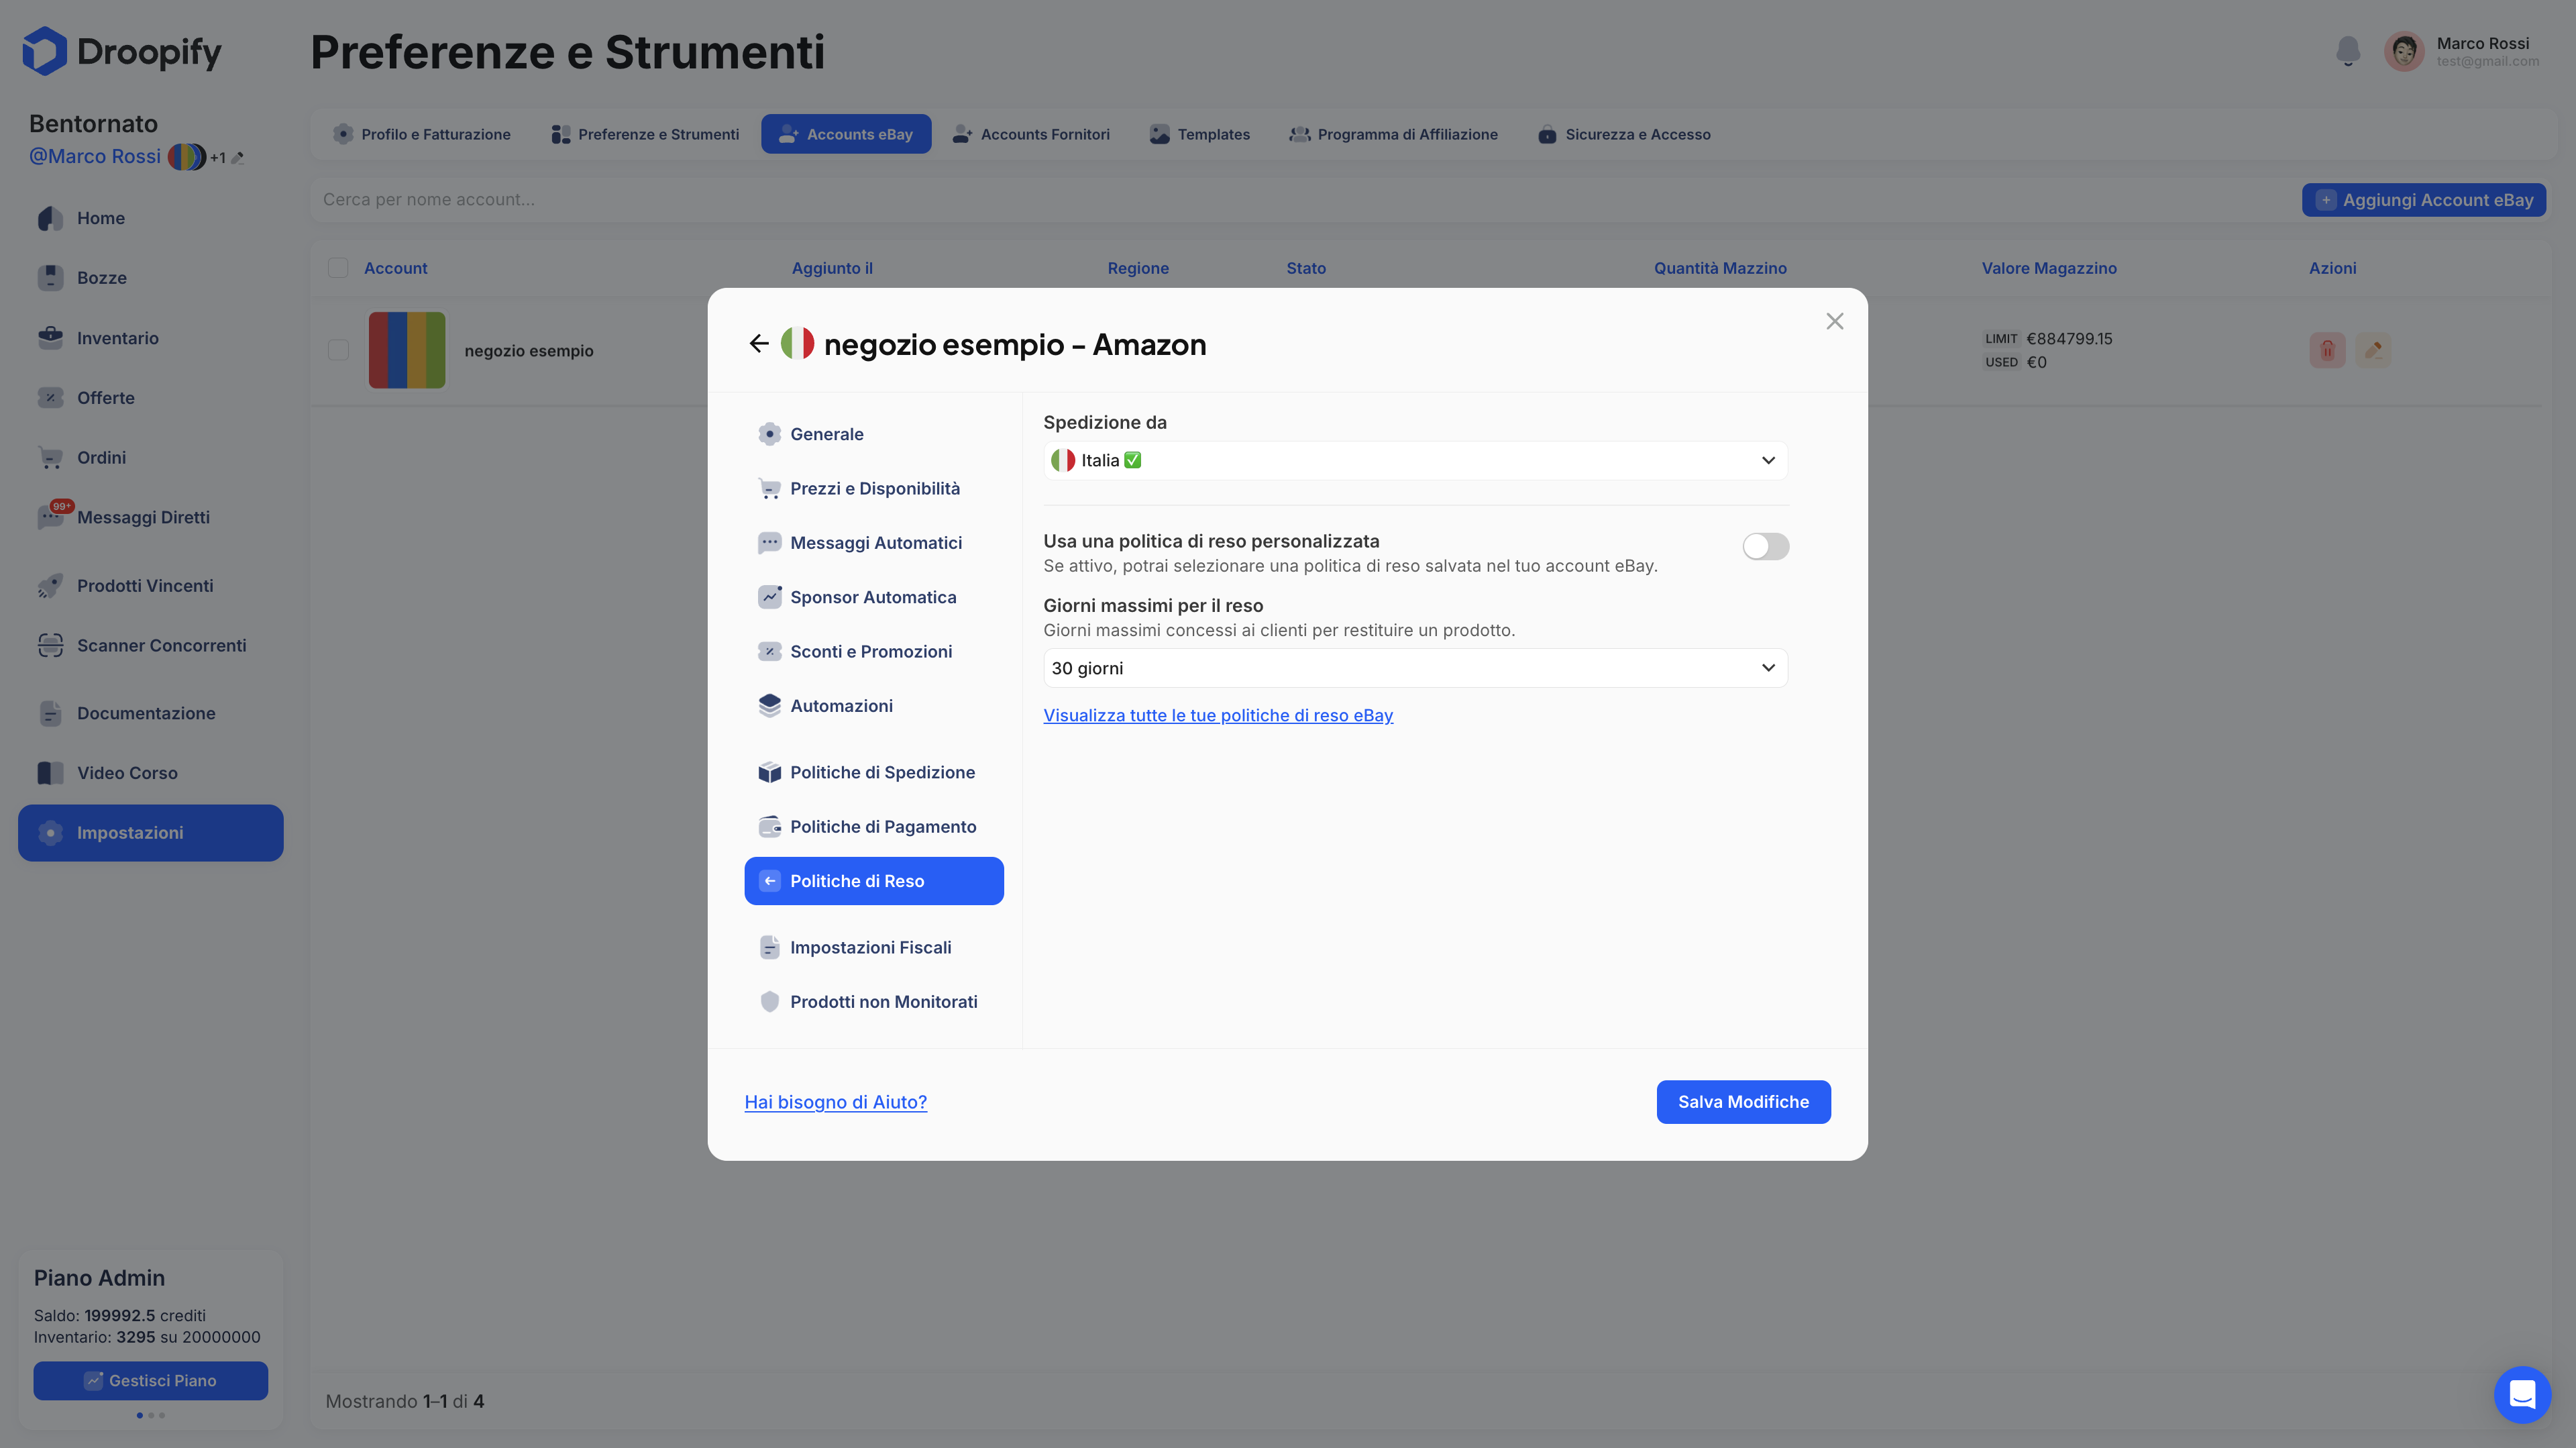Tick the select-all accounts header checkbox

pos(338,268)
